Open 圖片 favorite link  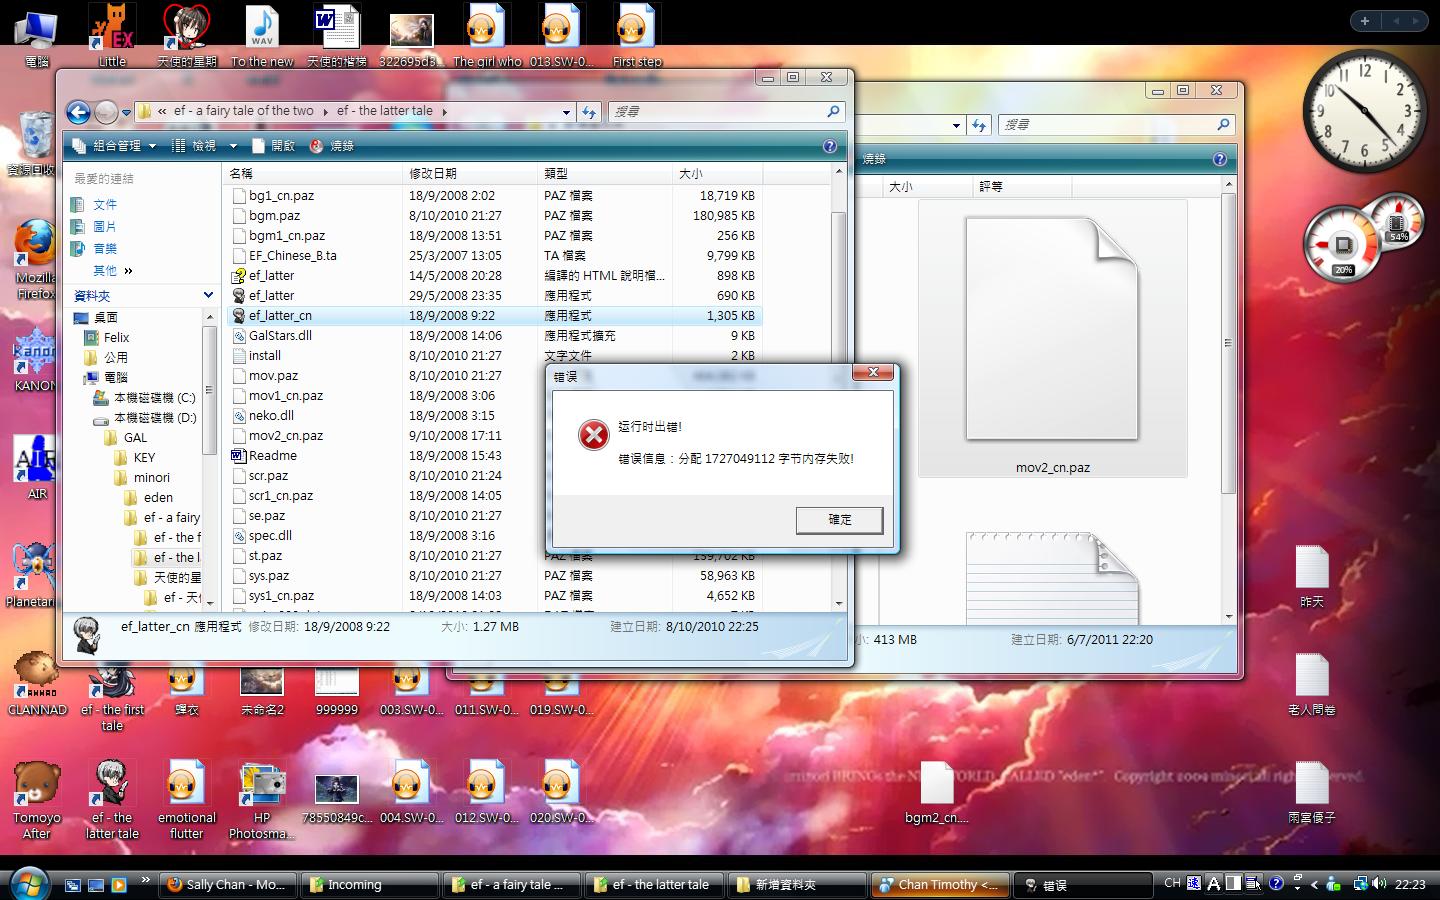tap(105, 226)
